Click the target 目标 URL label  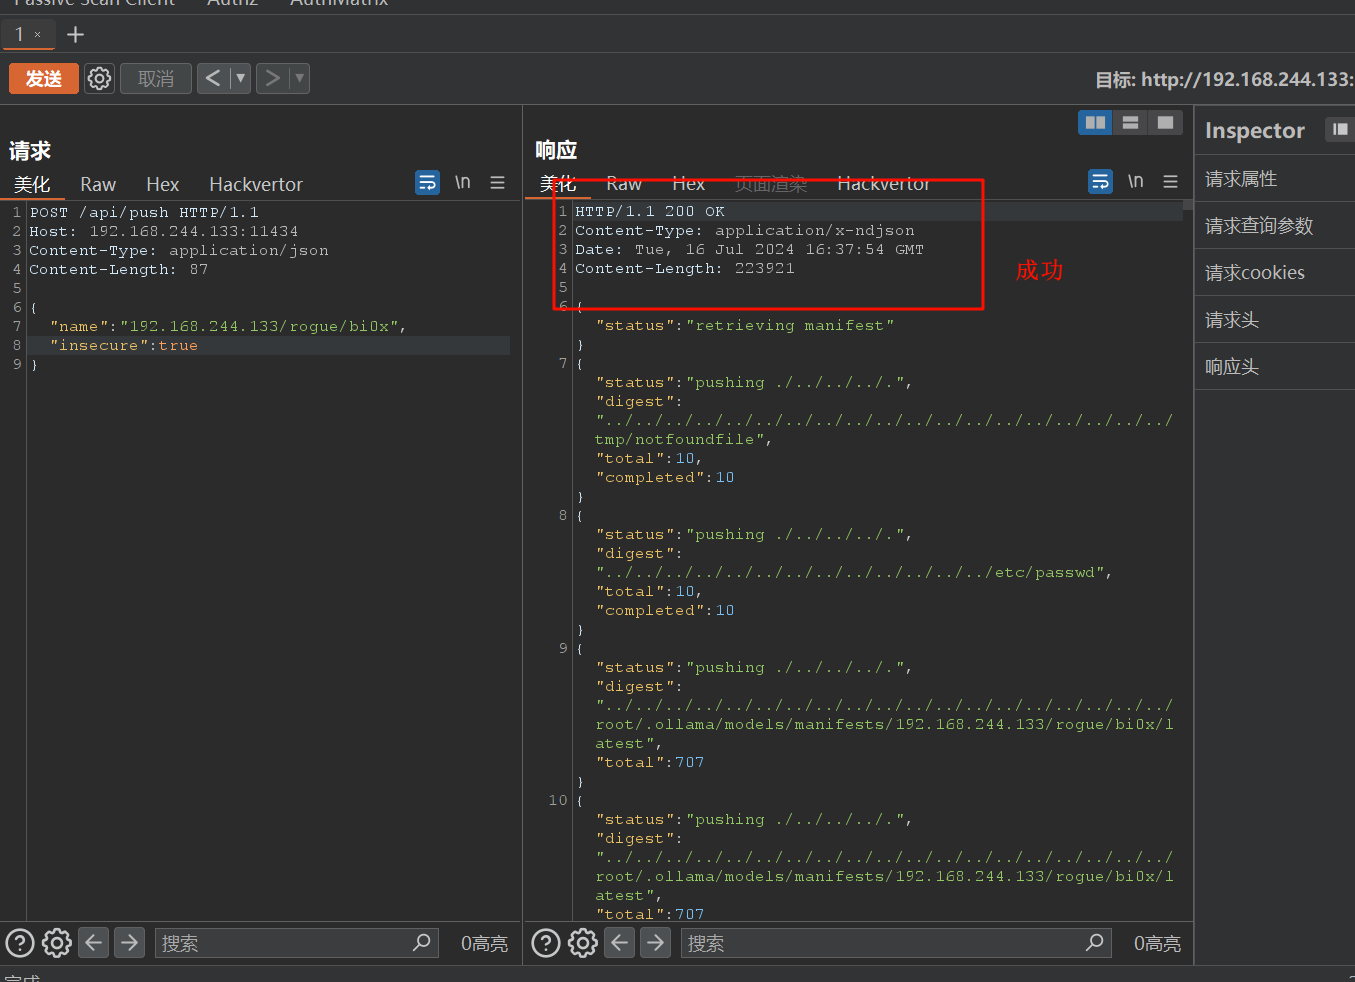pyautogui.click(x=1224, y=80)
